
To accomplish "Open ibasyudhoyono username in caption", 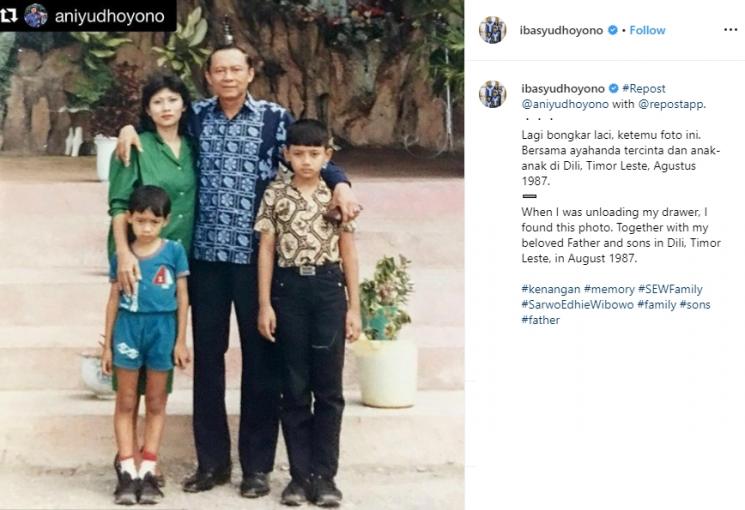I will pyautogui.click(x=563, y=89).
